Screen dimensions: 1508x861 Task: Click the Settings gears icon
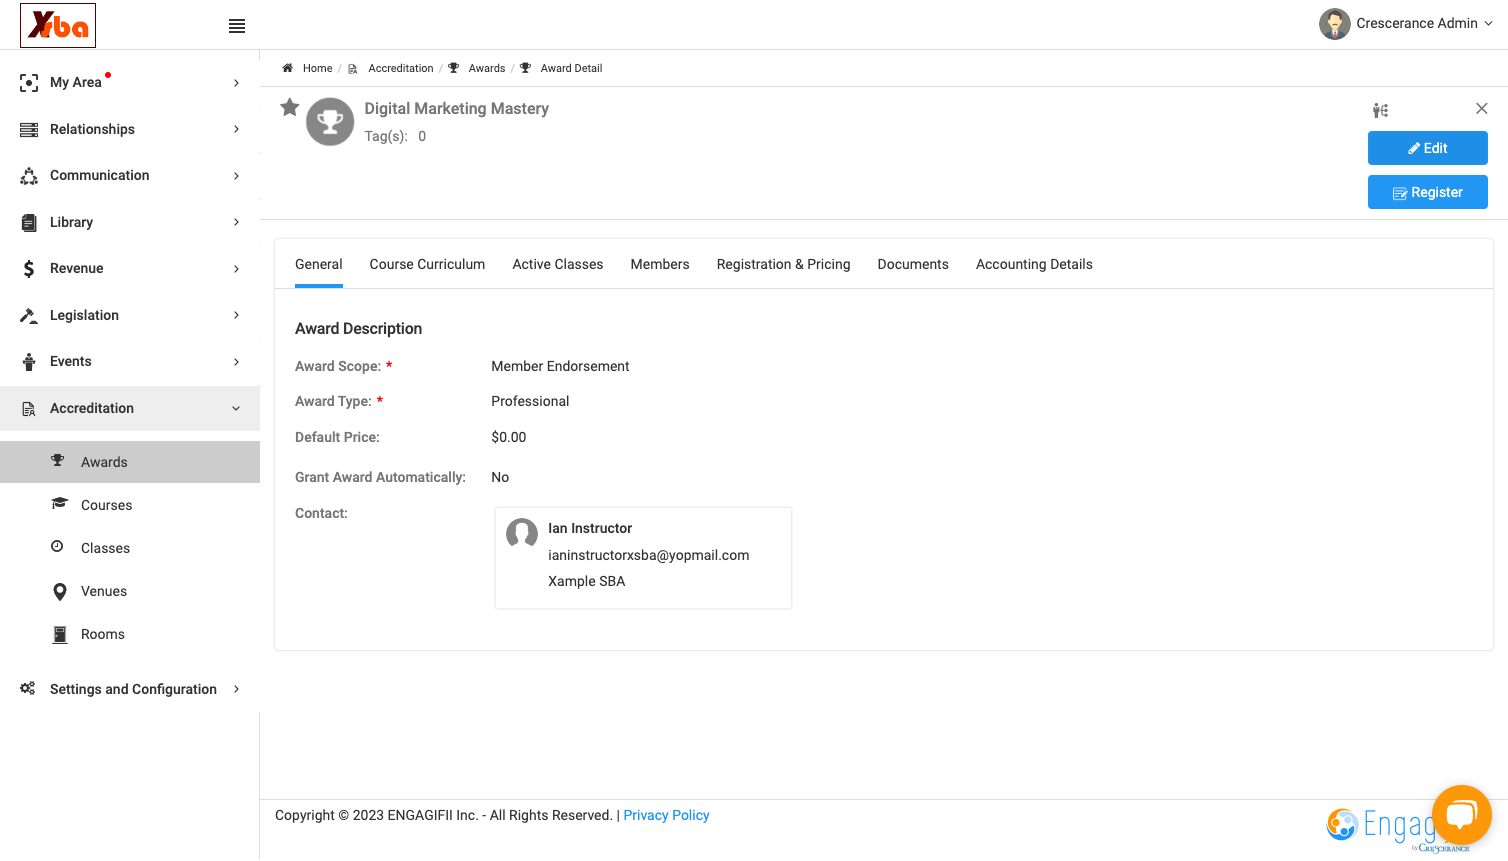pyautogui.click(x=28, y=688)
